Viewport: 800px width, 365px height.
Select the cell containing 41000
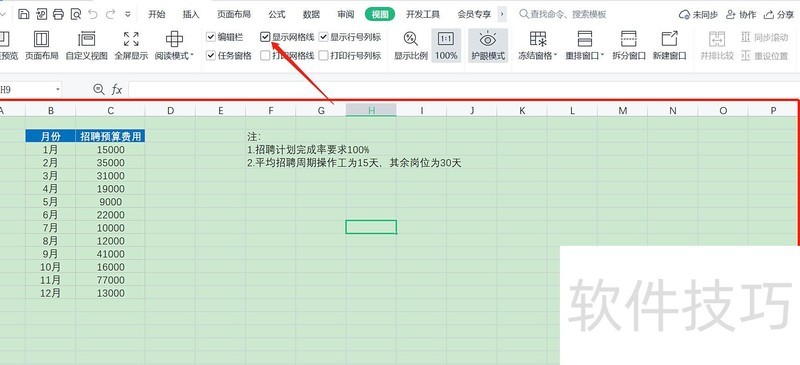[110, 254]
